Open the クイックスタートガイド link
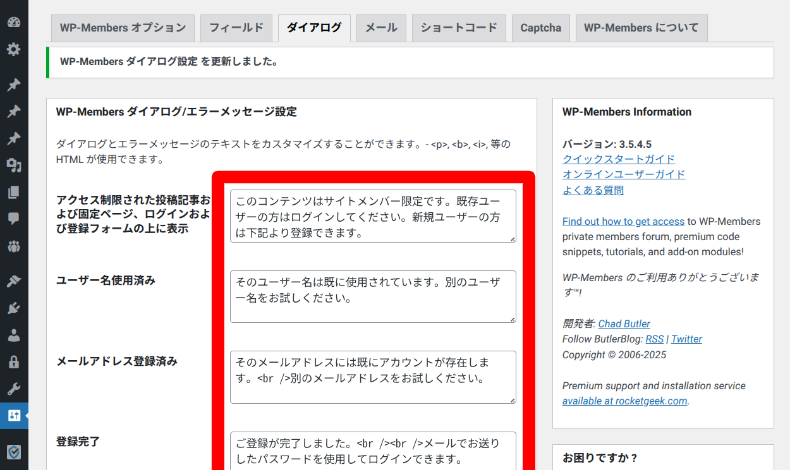The height and width of the screenshot is (470, 790). pos(619,159)
